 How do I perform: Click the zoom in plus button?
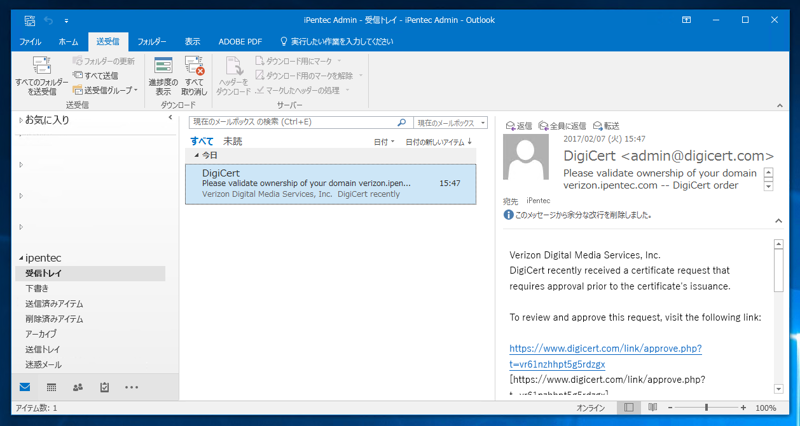(743, 408)
